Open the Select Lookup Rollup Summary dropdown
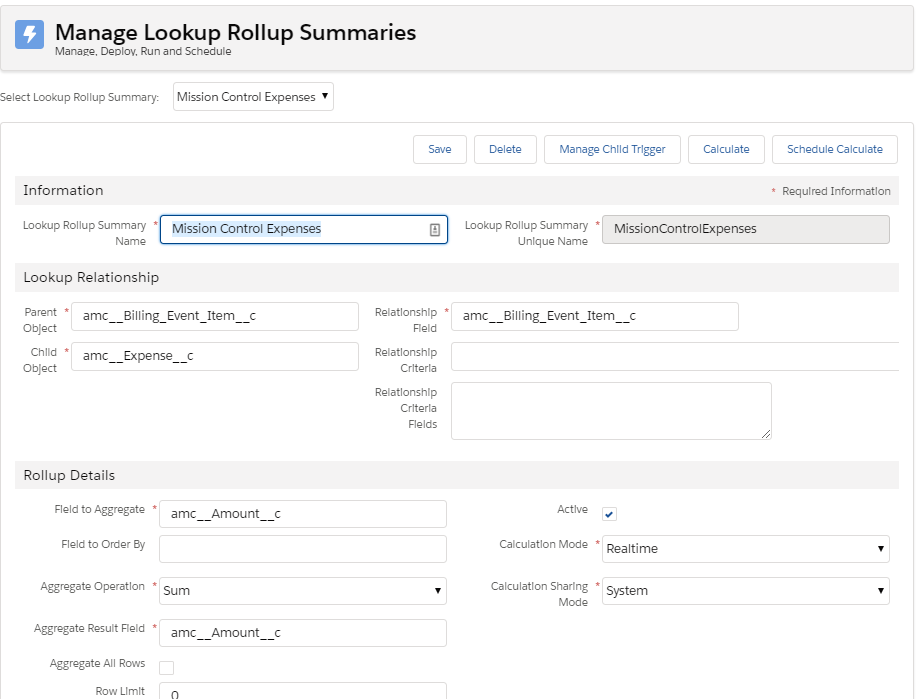The width and height of the screenshot is (919, 699). pos(253,97)
